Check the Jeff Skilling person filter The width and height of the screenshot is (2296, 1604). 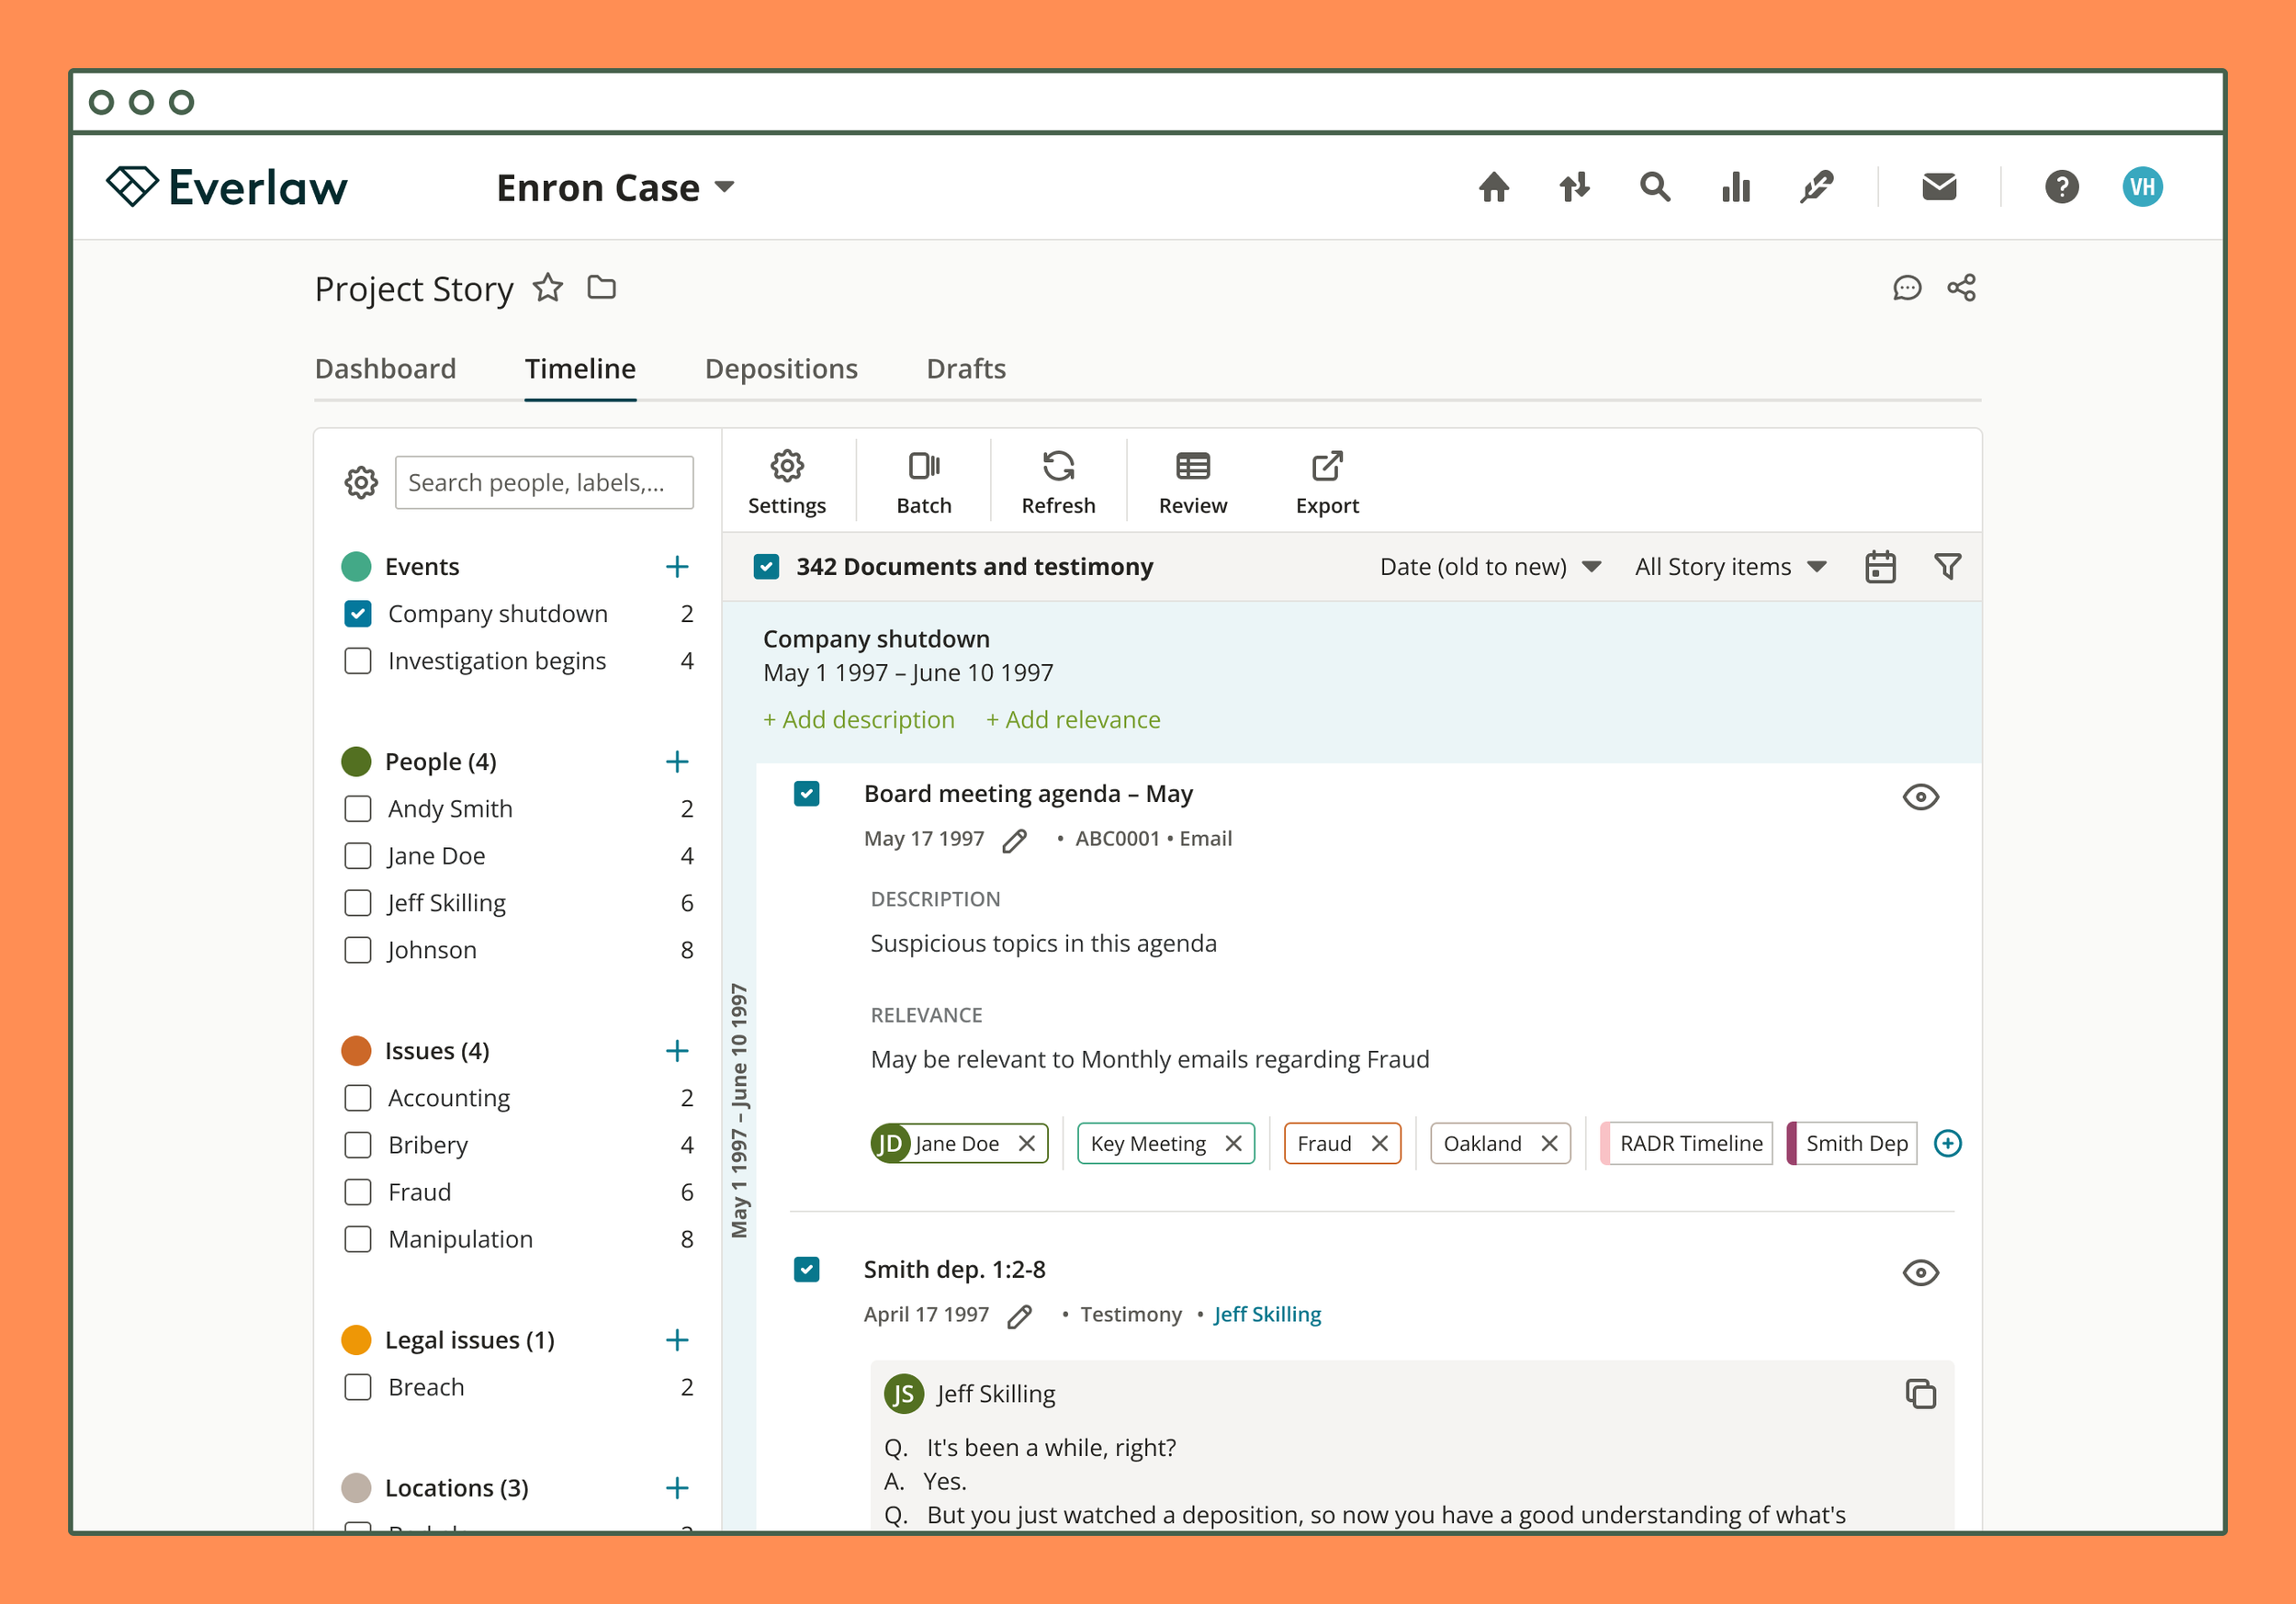click(x=358, y=902)
